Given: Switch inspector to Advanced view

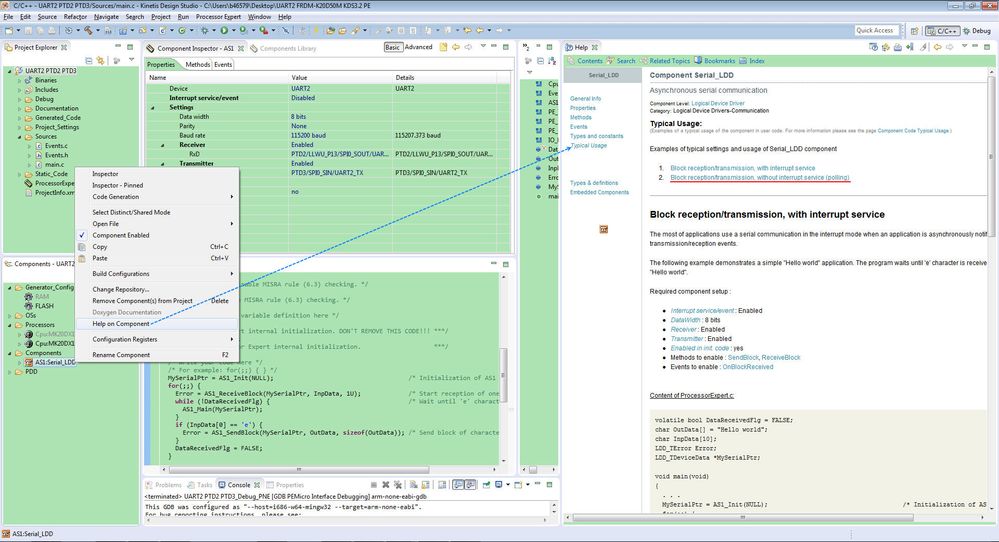Looking at the screenshot, I should (x=419, y=47).
